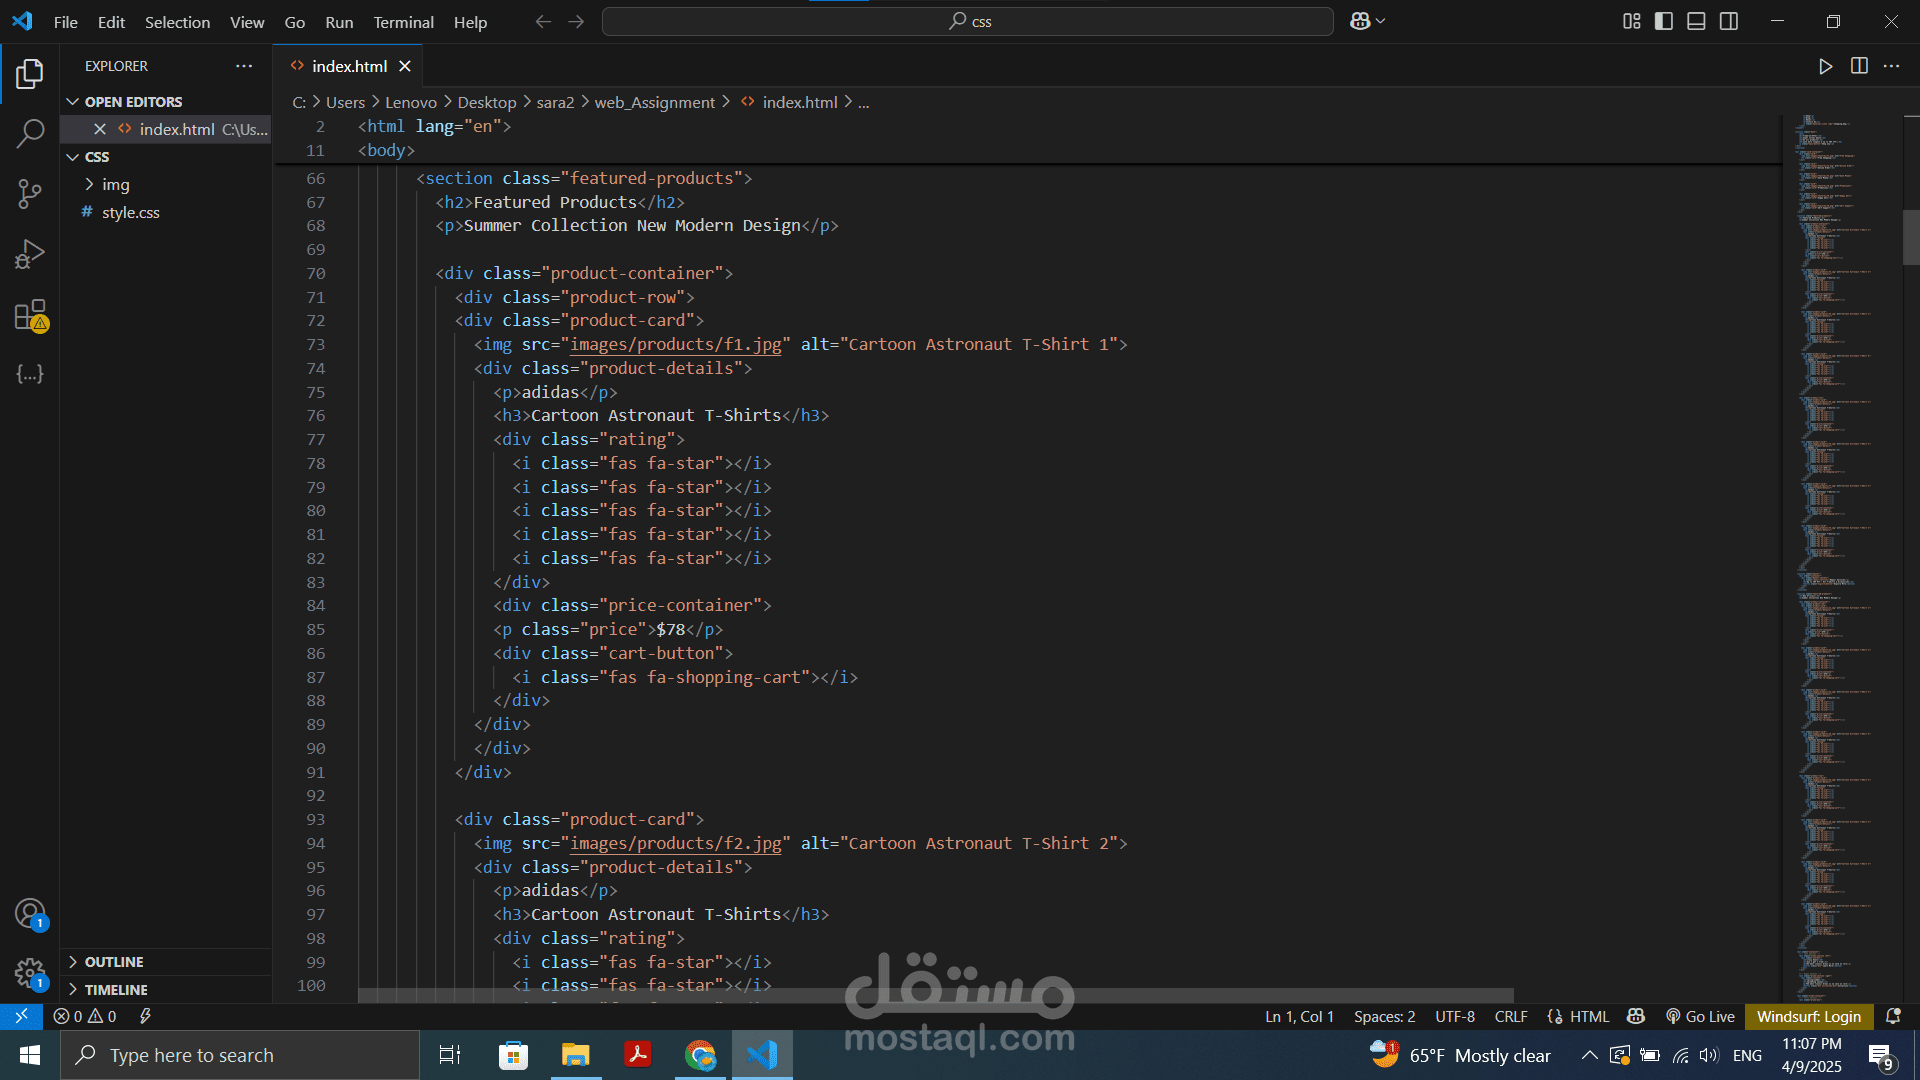
Task: Click Windows taskbar search box
Action: pyautogui.click(x=240, y=1055)
